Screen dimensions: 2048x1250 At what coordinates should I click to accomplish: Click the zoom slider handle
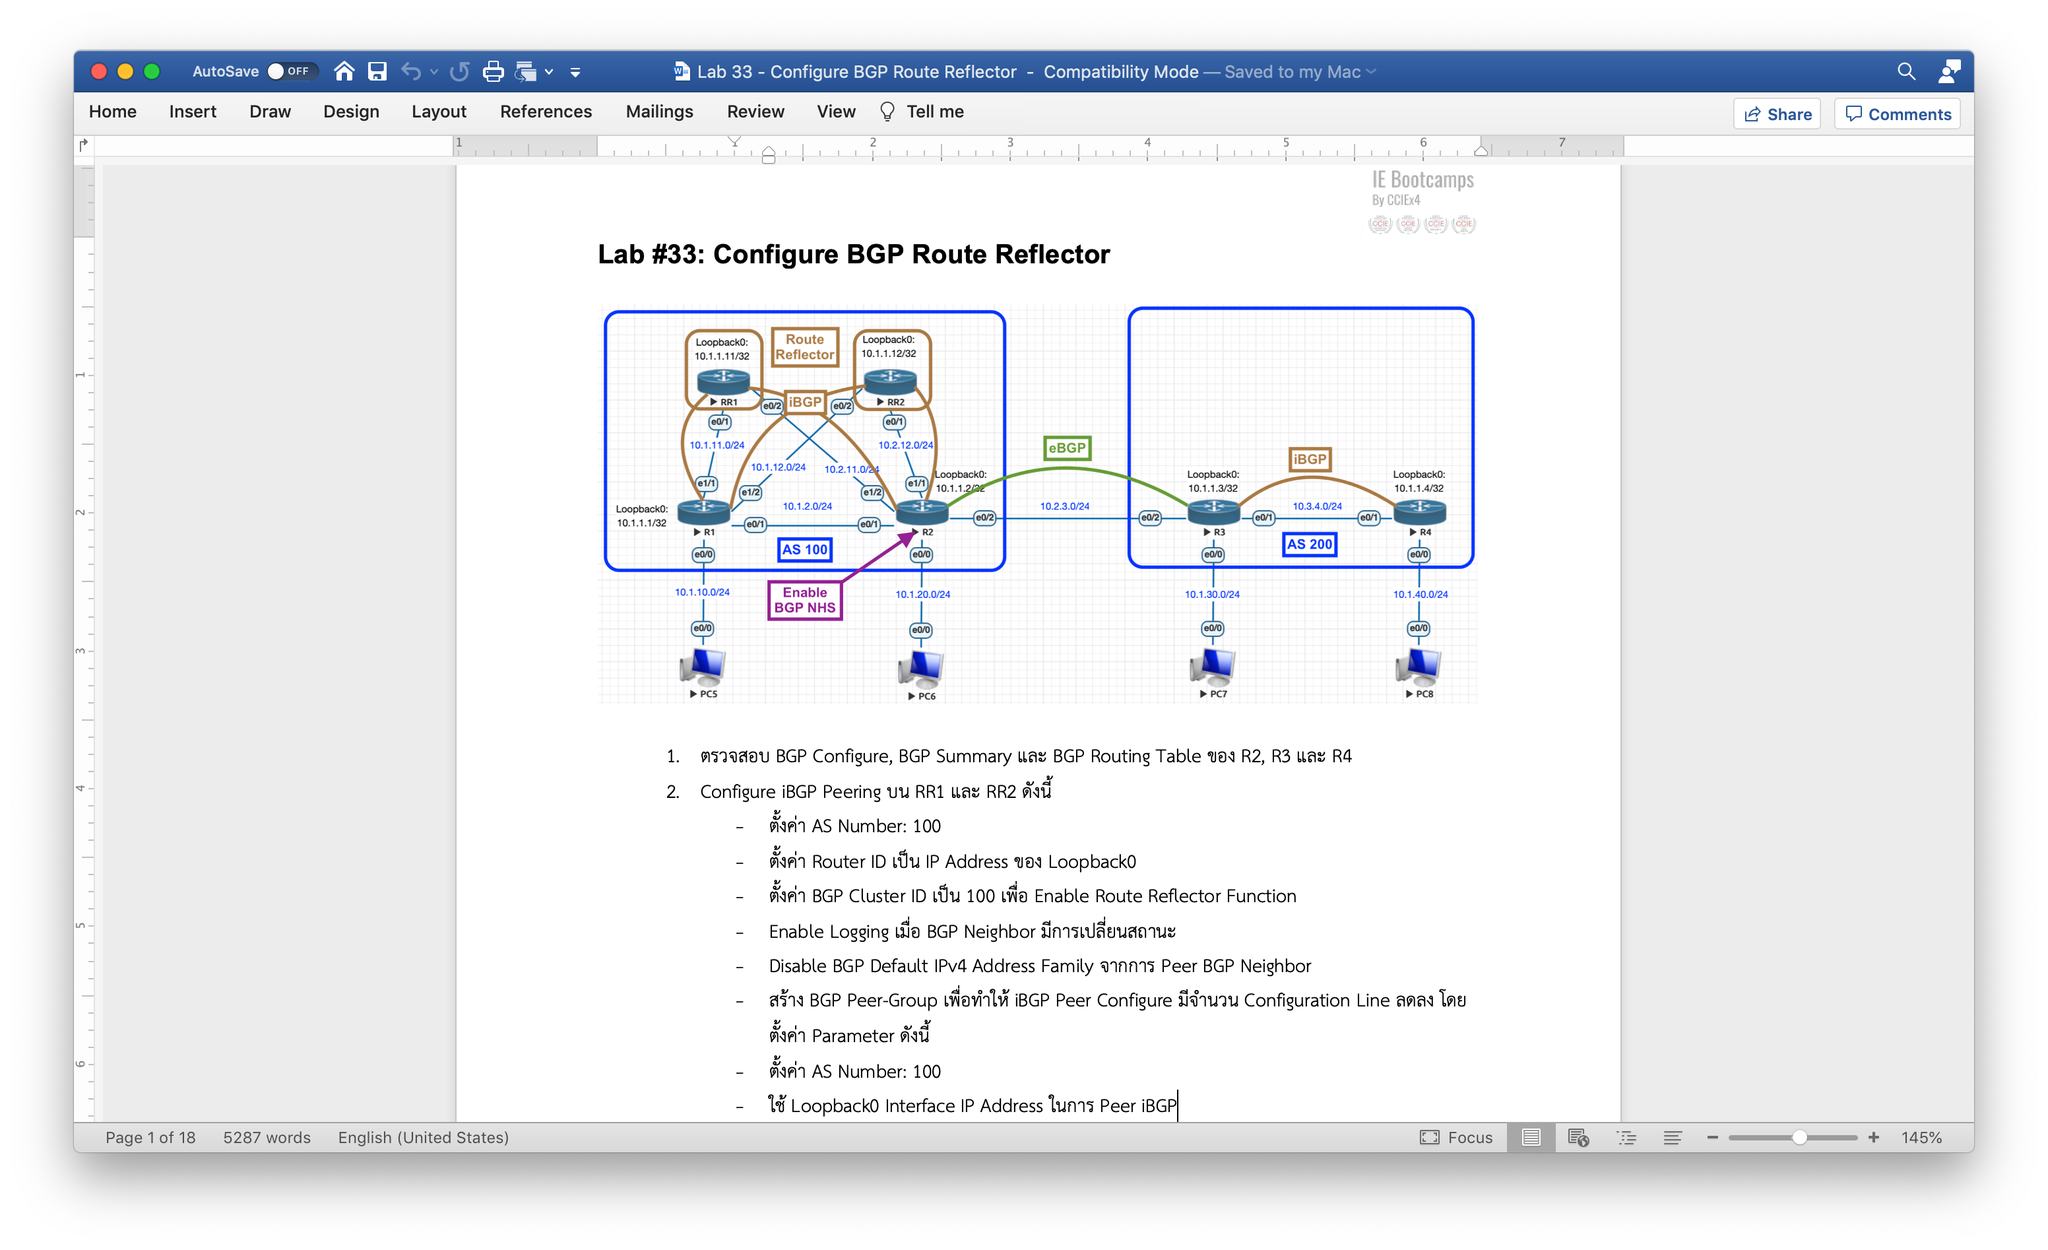1799,1137
